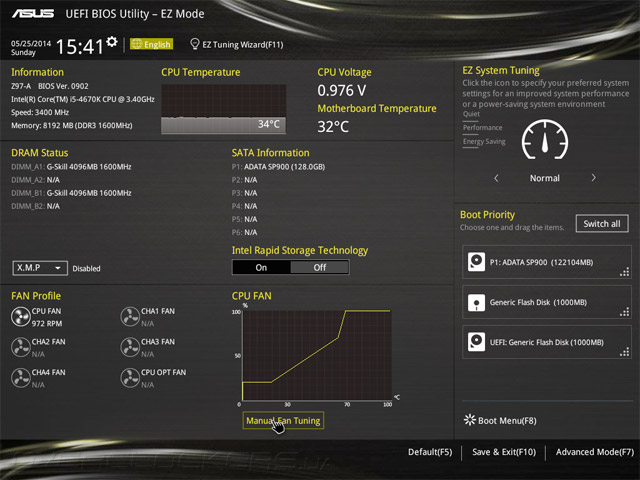This screenshot has height=480, width=640.
Task: Click Memory: 8192 MB (DDR3 1600MHz) text
Action: [x=72, y=125]
